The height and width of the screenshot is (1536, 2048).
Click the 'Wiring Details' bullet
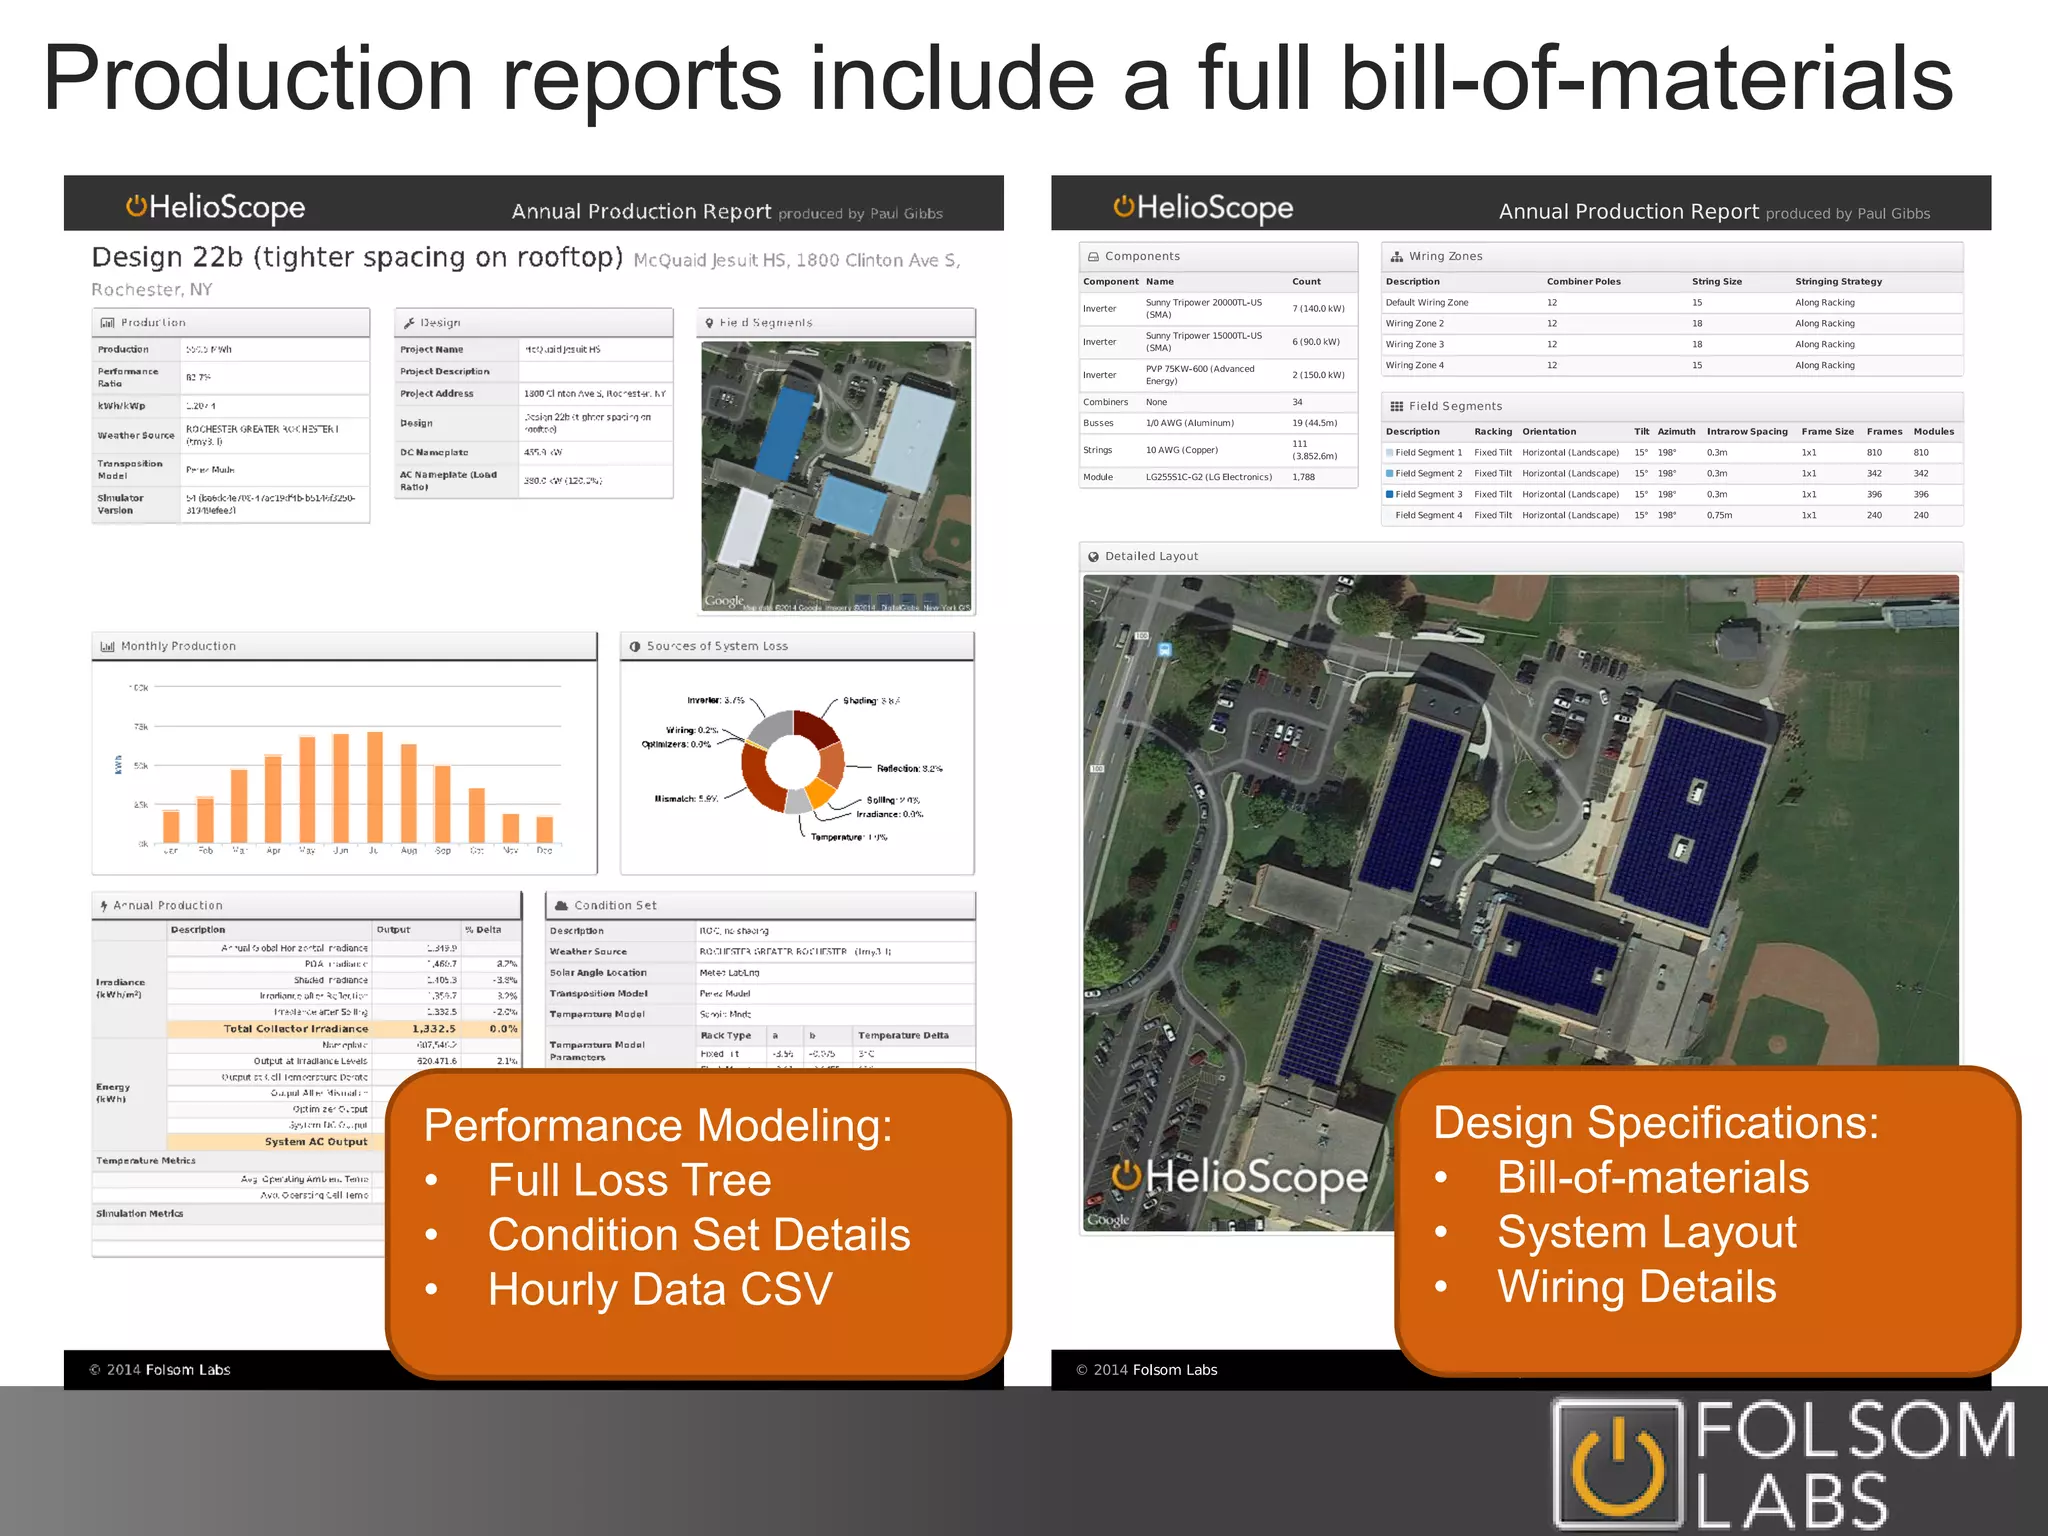pyautogui.click(x=1637, y=1288)
